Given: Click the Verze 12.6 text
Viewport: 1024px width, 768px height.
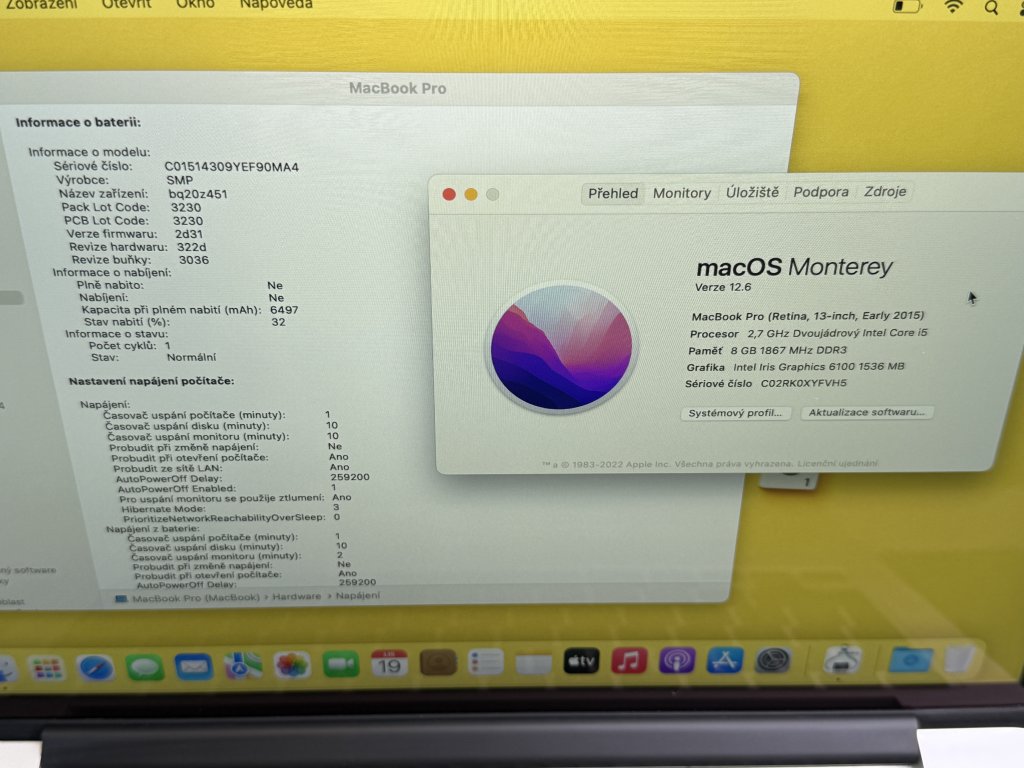Looking at the screenshot, I should click(723, 287).
